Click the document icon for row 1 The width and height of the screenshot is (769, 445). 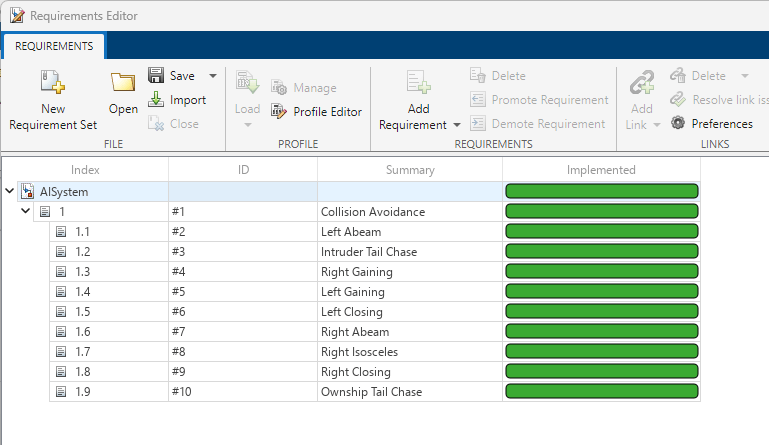pos(45,211)
